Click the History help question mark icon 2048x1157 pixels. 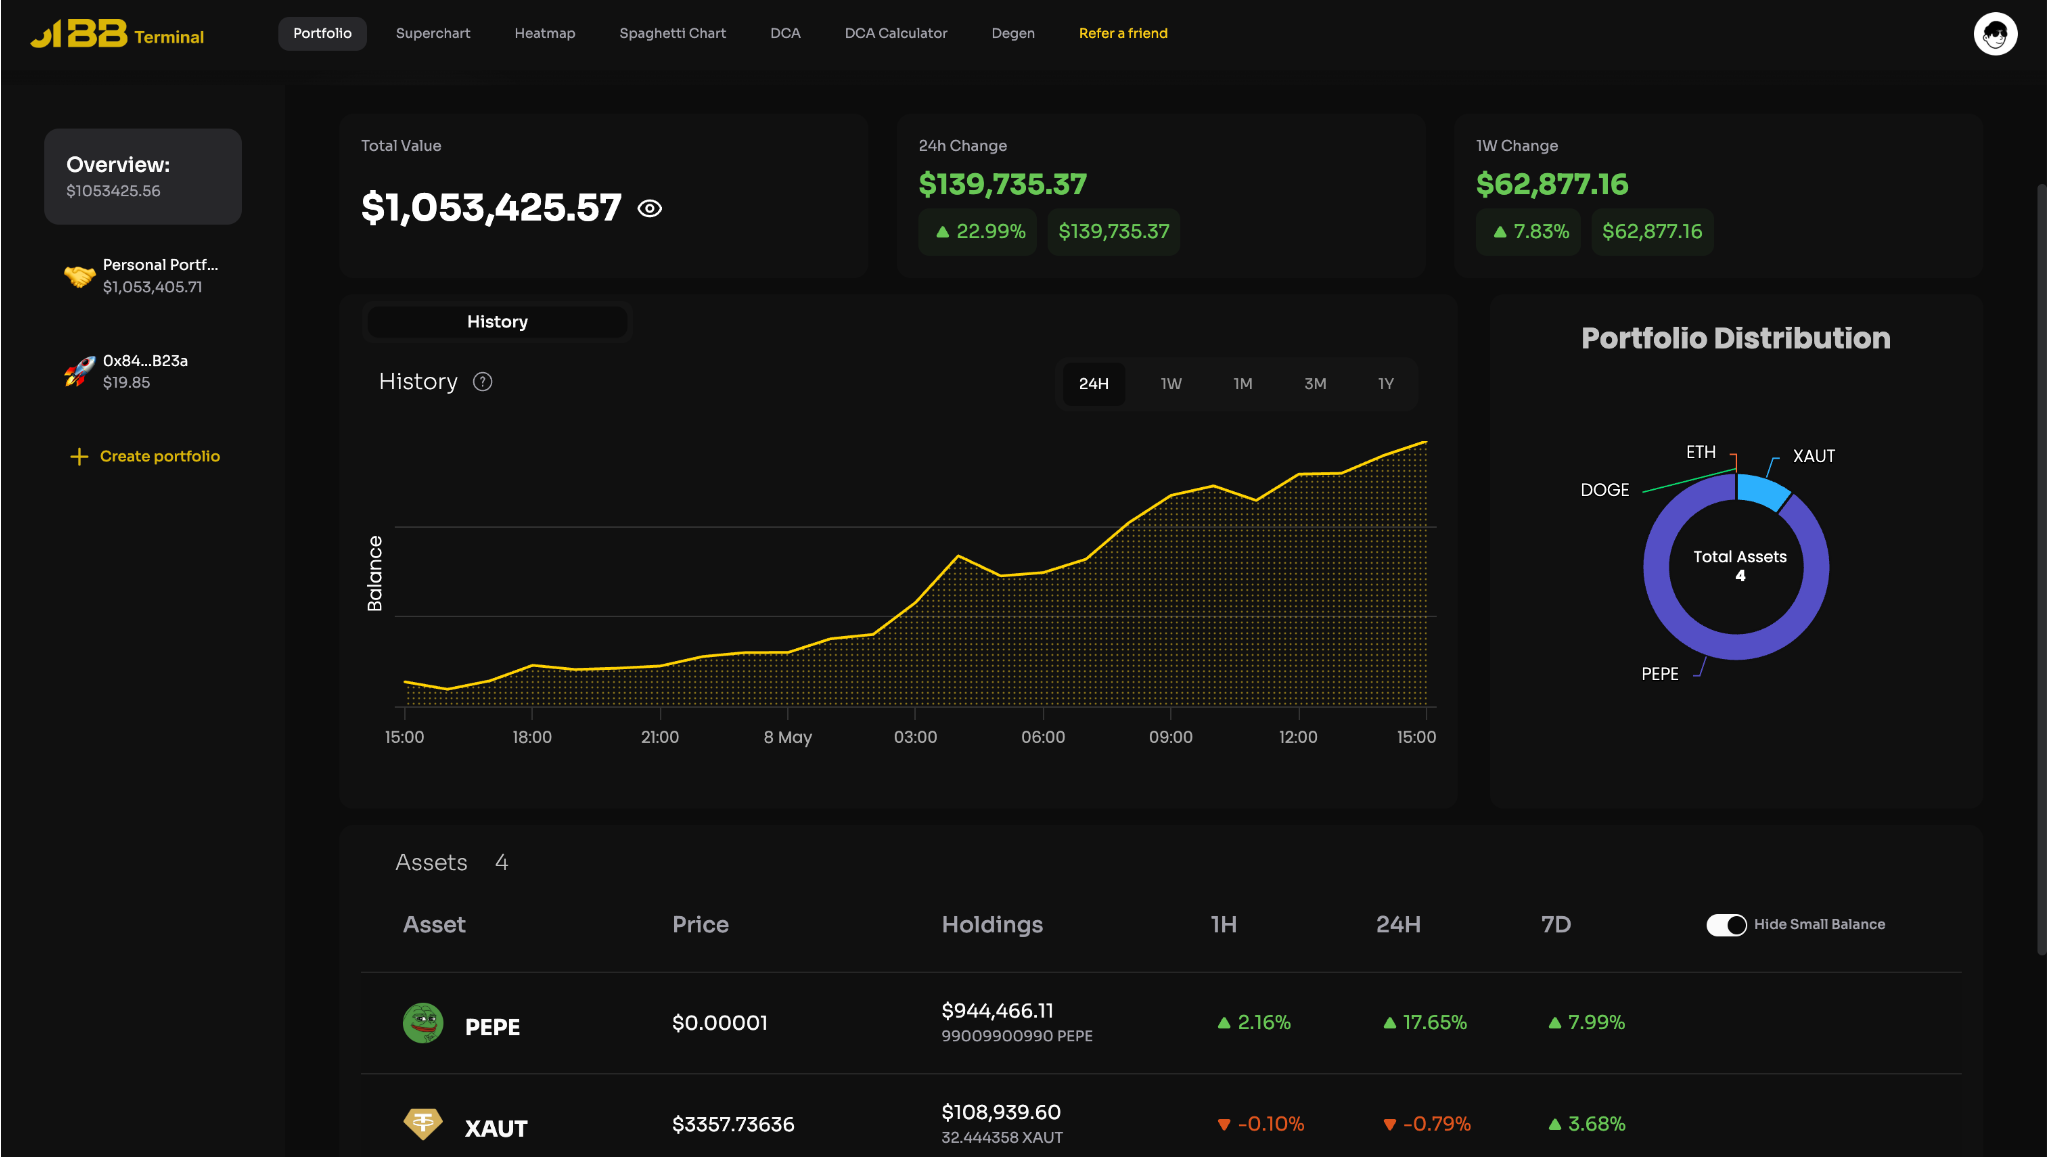click(483, 382)
